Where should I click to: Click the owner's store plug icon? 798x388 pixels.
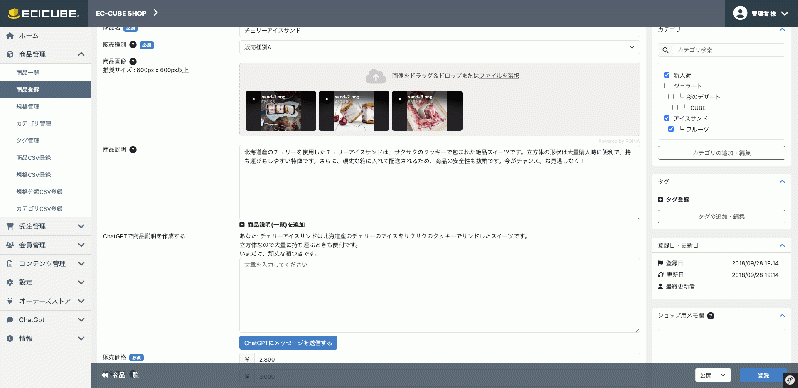[x=10, y=301]
